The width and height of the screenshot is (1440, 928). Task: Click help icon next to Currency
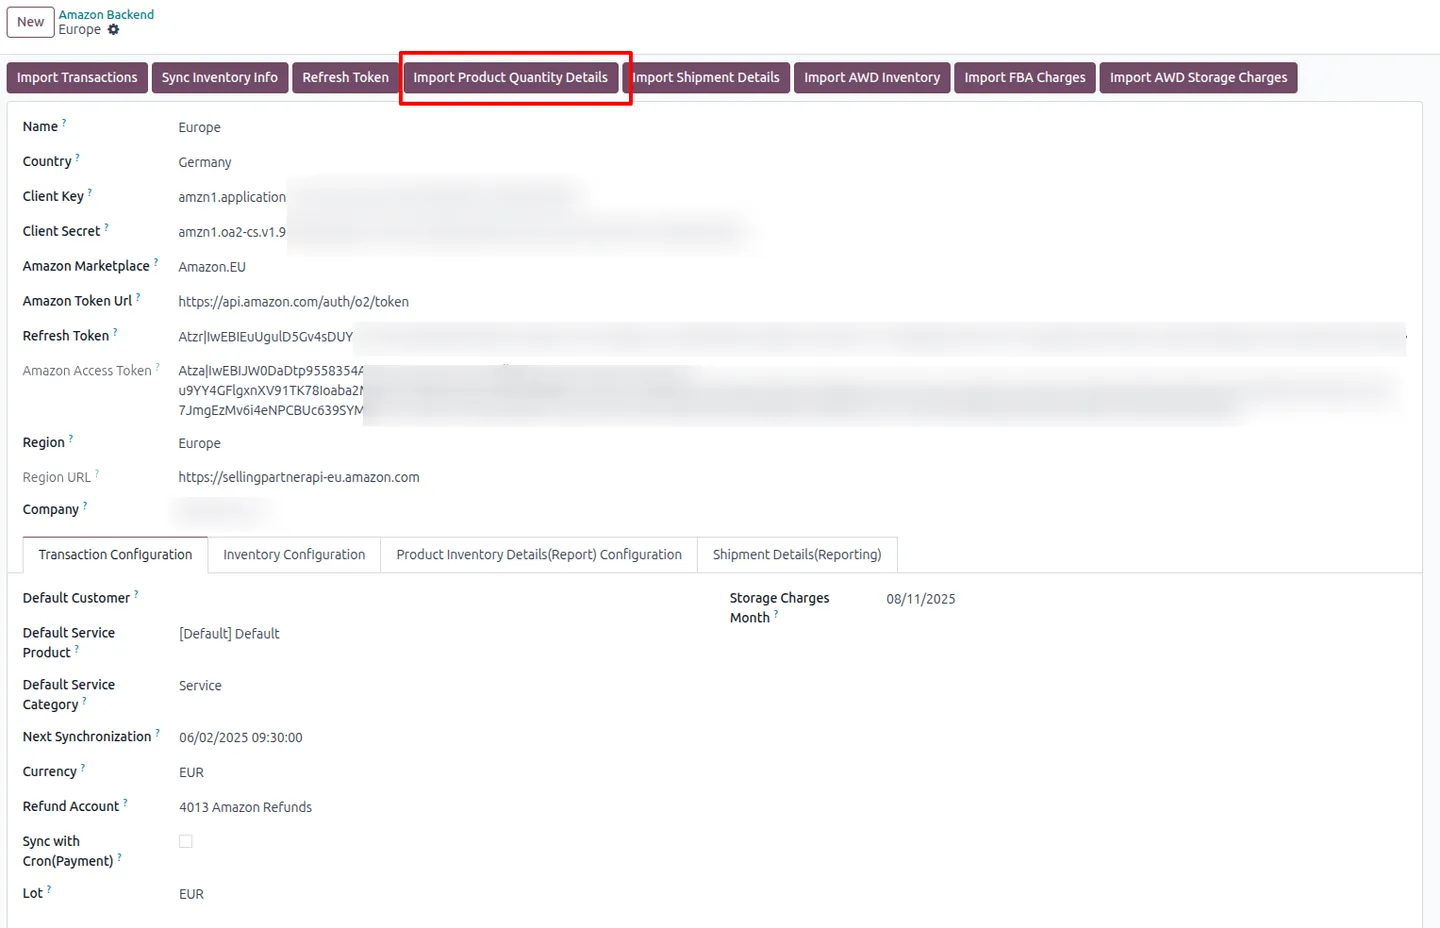click(x=83, y=768)
